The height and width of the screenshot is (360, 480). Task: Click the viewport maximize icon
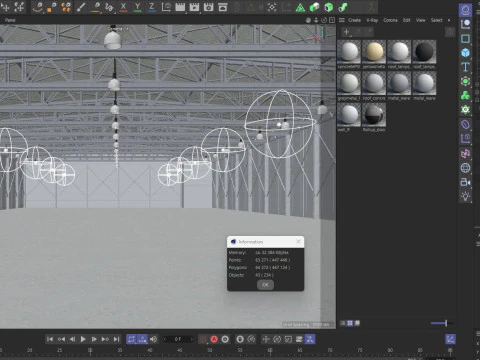332,20
